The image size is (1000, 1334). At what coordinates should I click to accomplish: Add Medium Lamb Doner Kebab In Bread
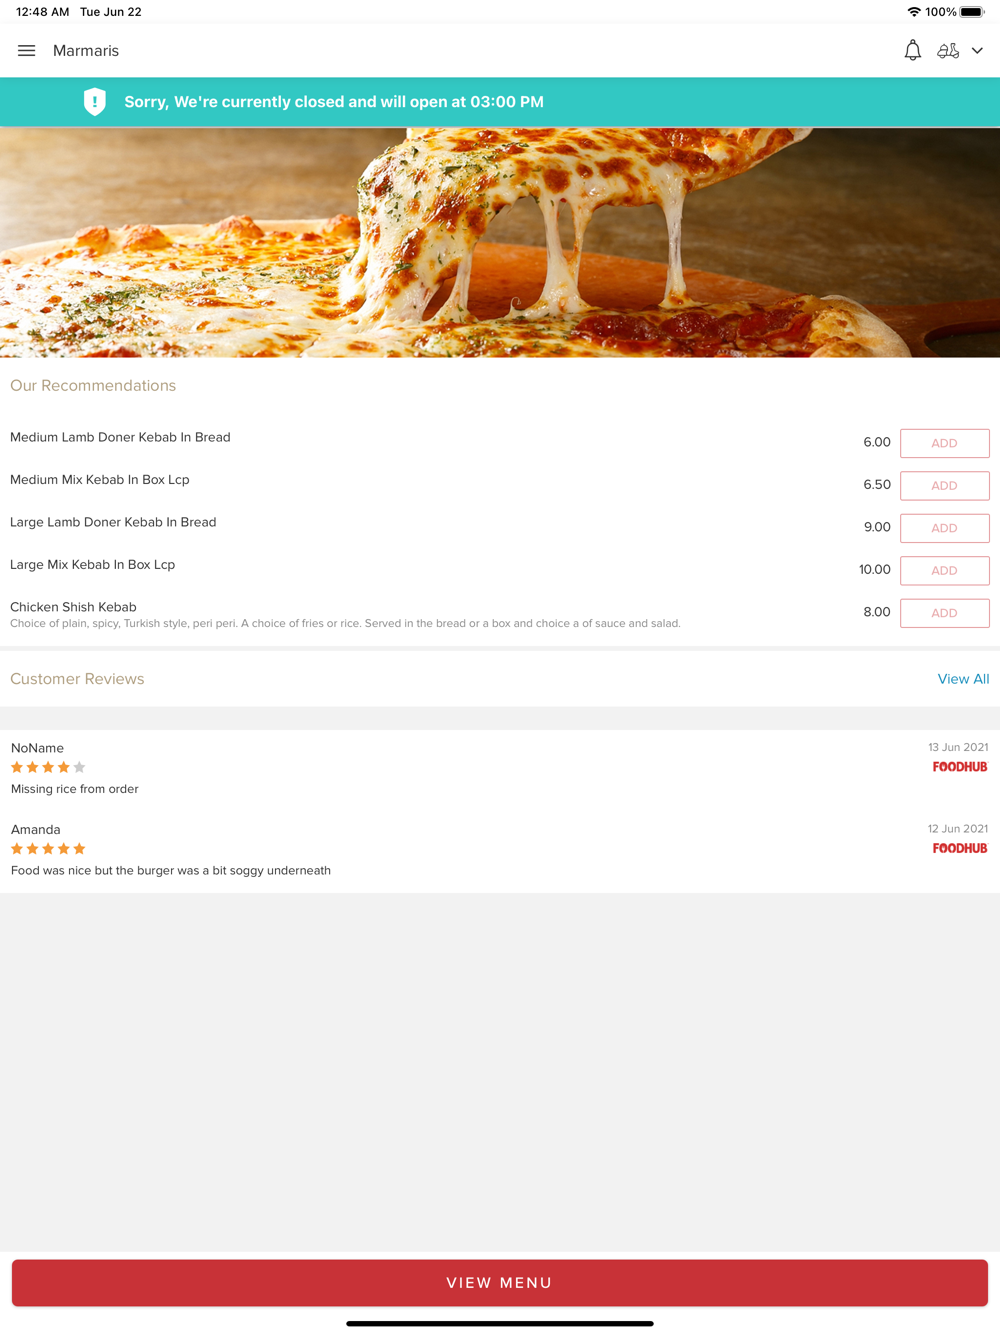pos(944,443)
